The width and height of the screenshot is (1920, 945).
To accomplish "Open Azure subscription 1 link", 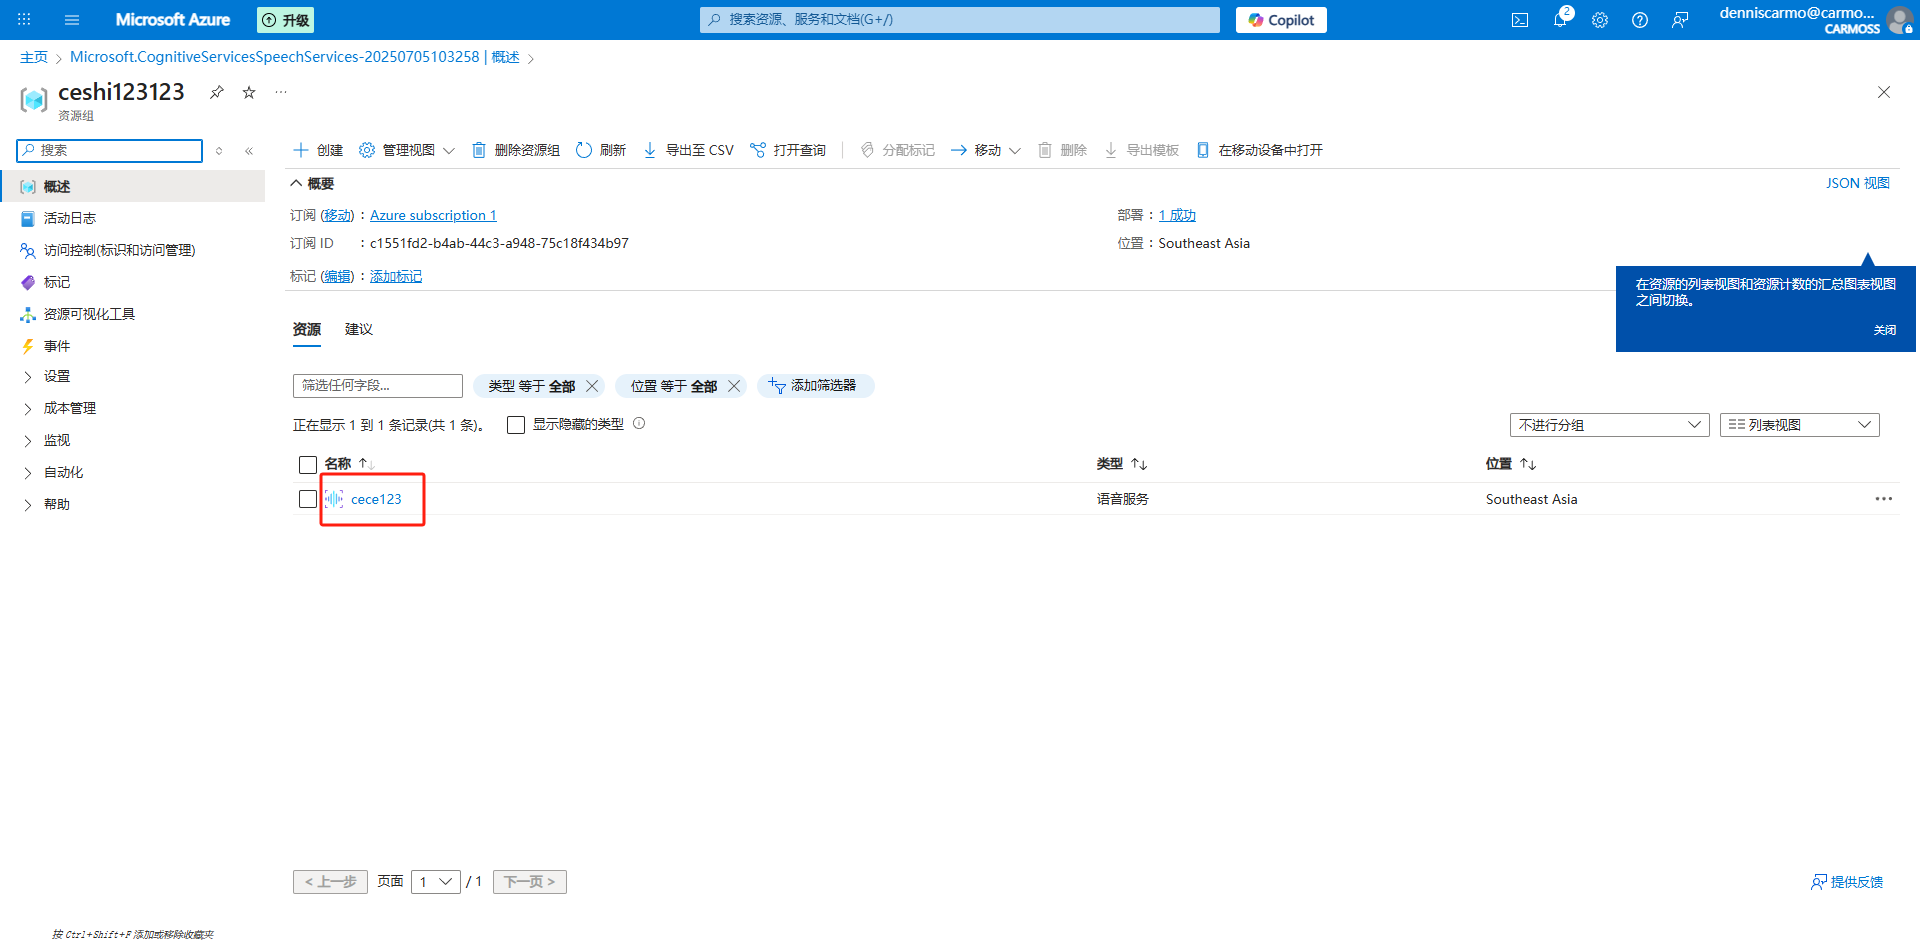I will 433,215.
